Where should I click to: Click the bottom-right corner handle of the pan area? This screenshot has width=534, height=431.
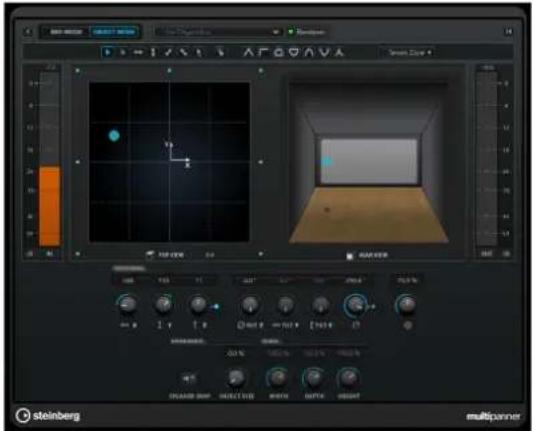coord(261,254)
